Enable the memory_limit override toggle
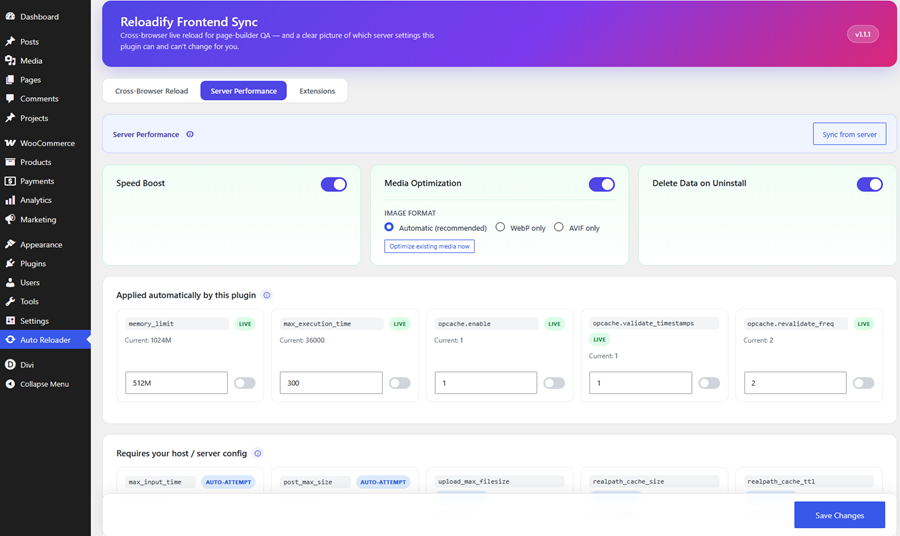This screenshot has height=536, width=900. point(245,383)
